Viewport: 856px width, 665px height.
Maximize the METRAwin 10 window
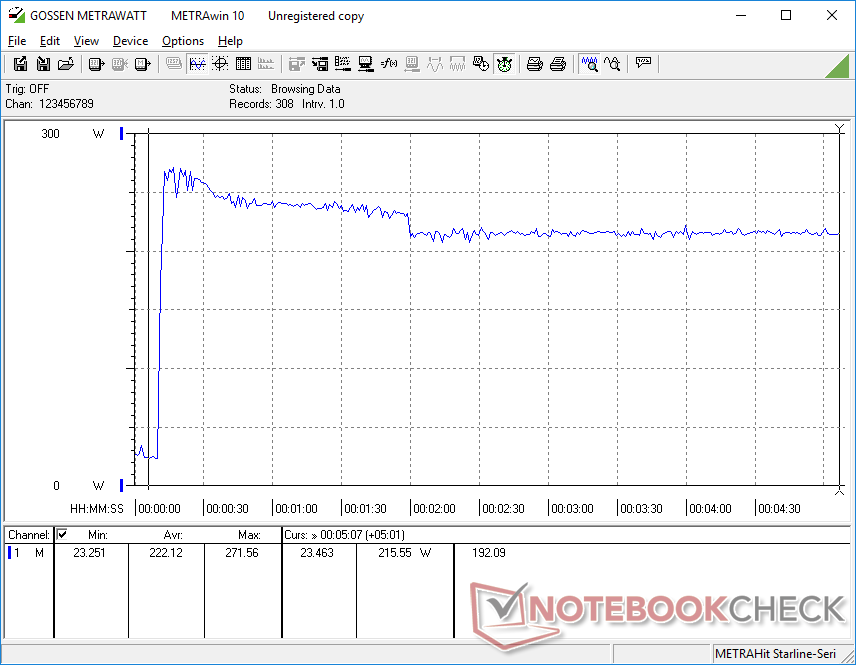point(786,15)
